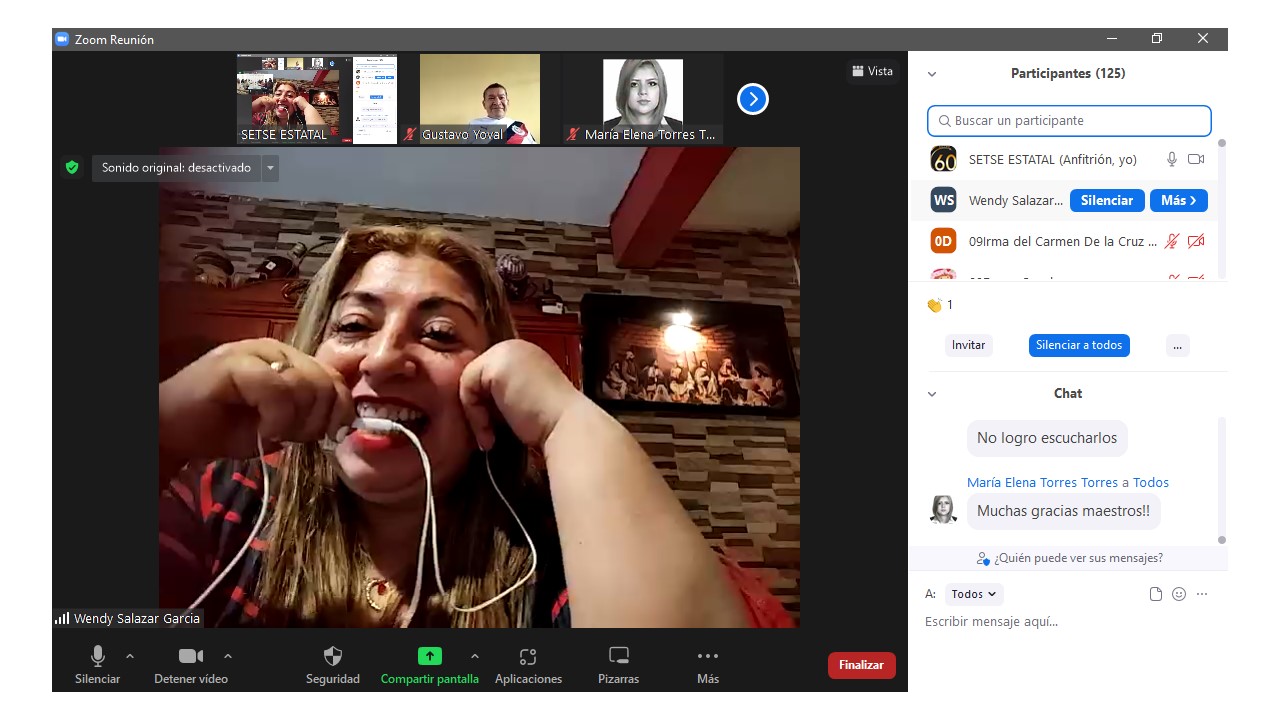1280x720 pixels.
Task: Click the participants list scrollbar
Action: pos(1222,210)
